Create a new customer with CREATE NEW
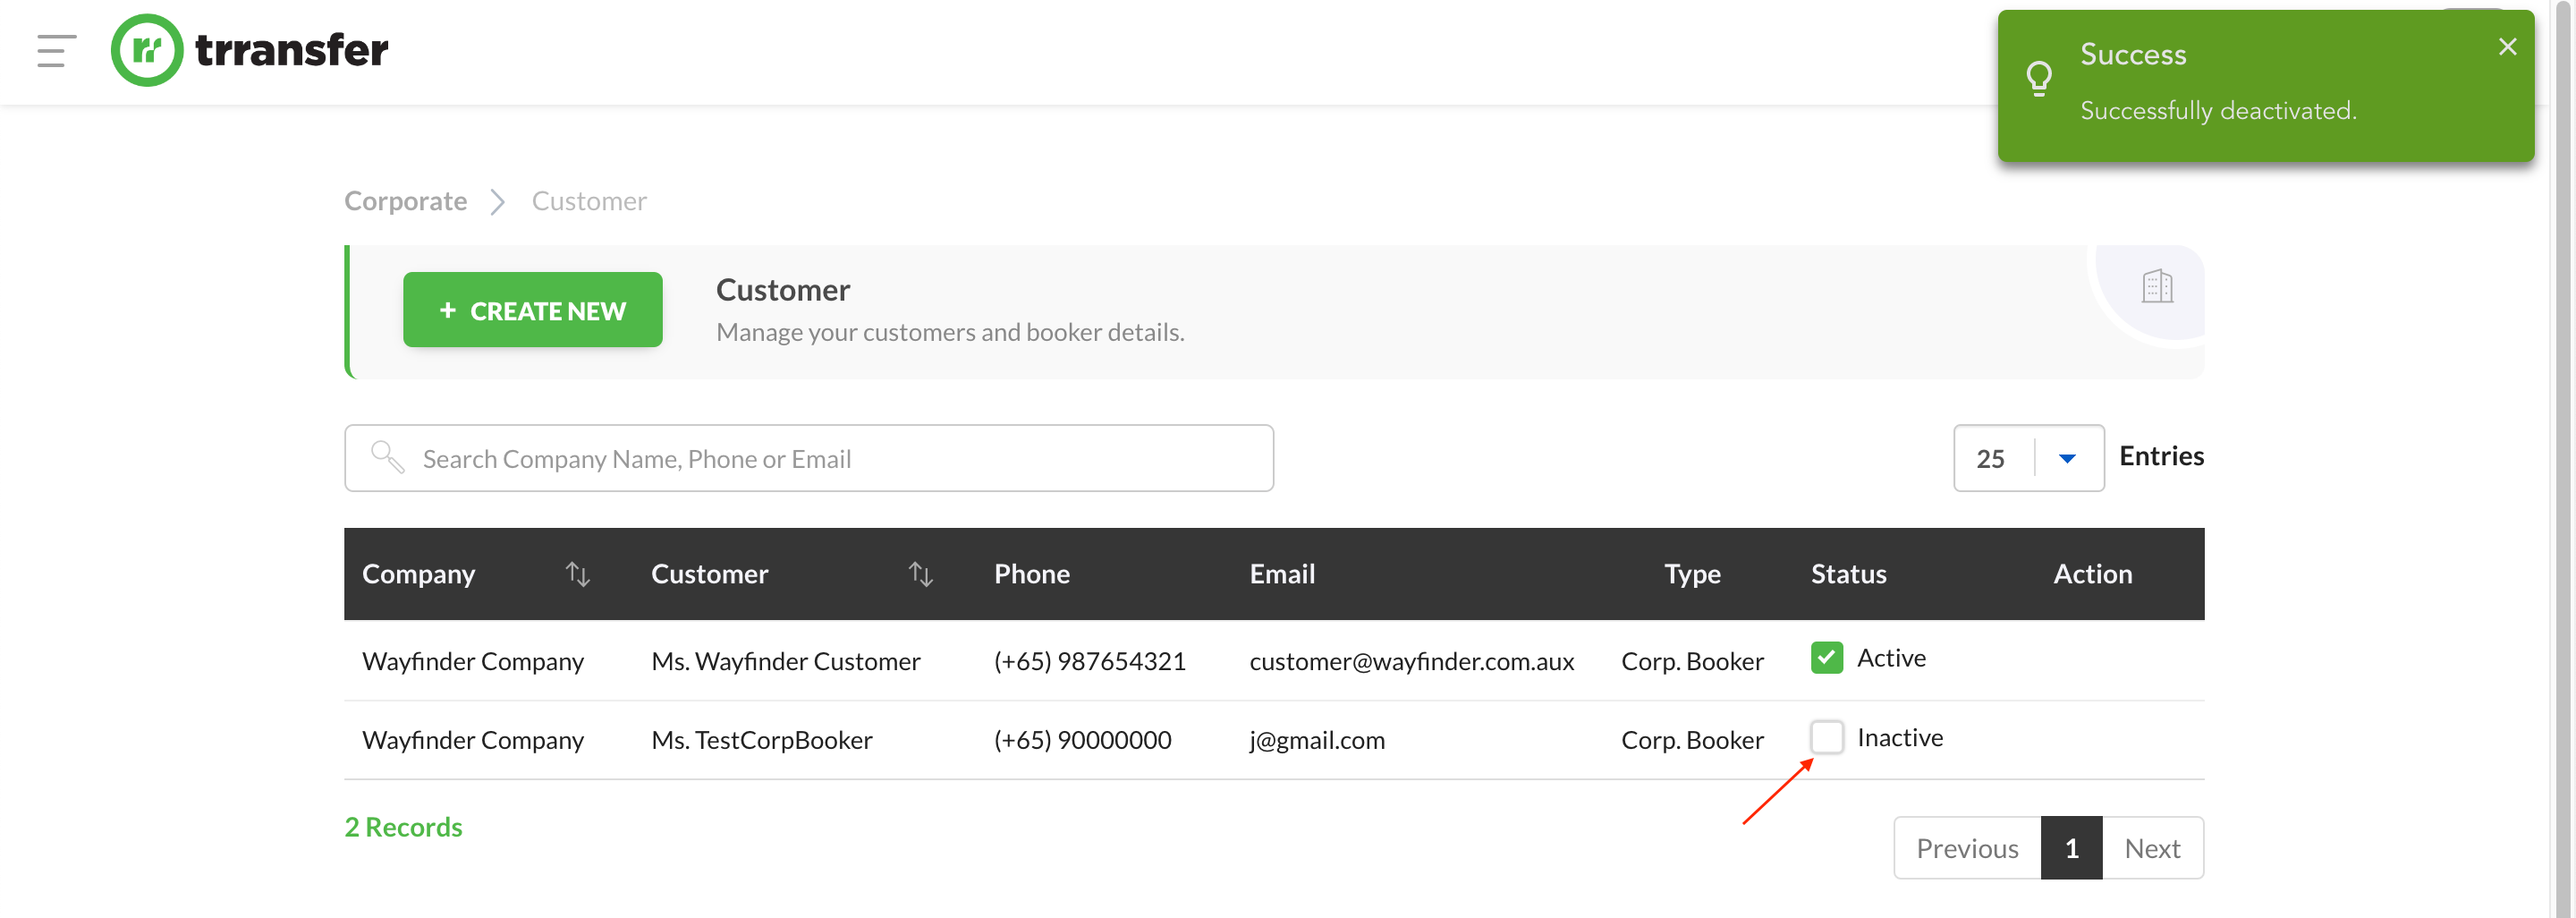The width and height of the screenshot is (2576, 918). click(532, 310)
